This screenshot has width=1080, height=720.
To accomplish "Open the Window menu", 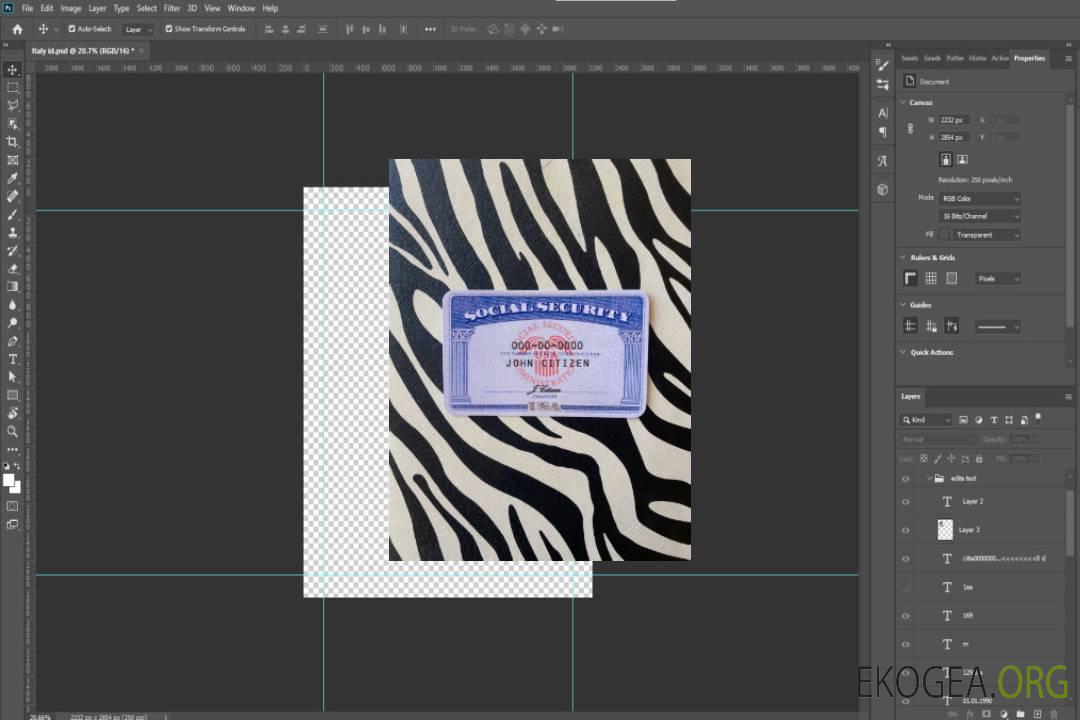I will point(241,8).
